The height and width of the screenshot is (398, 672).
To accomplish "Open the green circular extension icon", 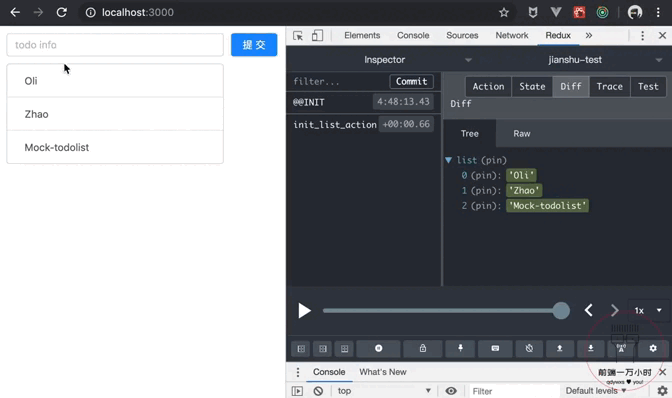I will point(602,12).
